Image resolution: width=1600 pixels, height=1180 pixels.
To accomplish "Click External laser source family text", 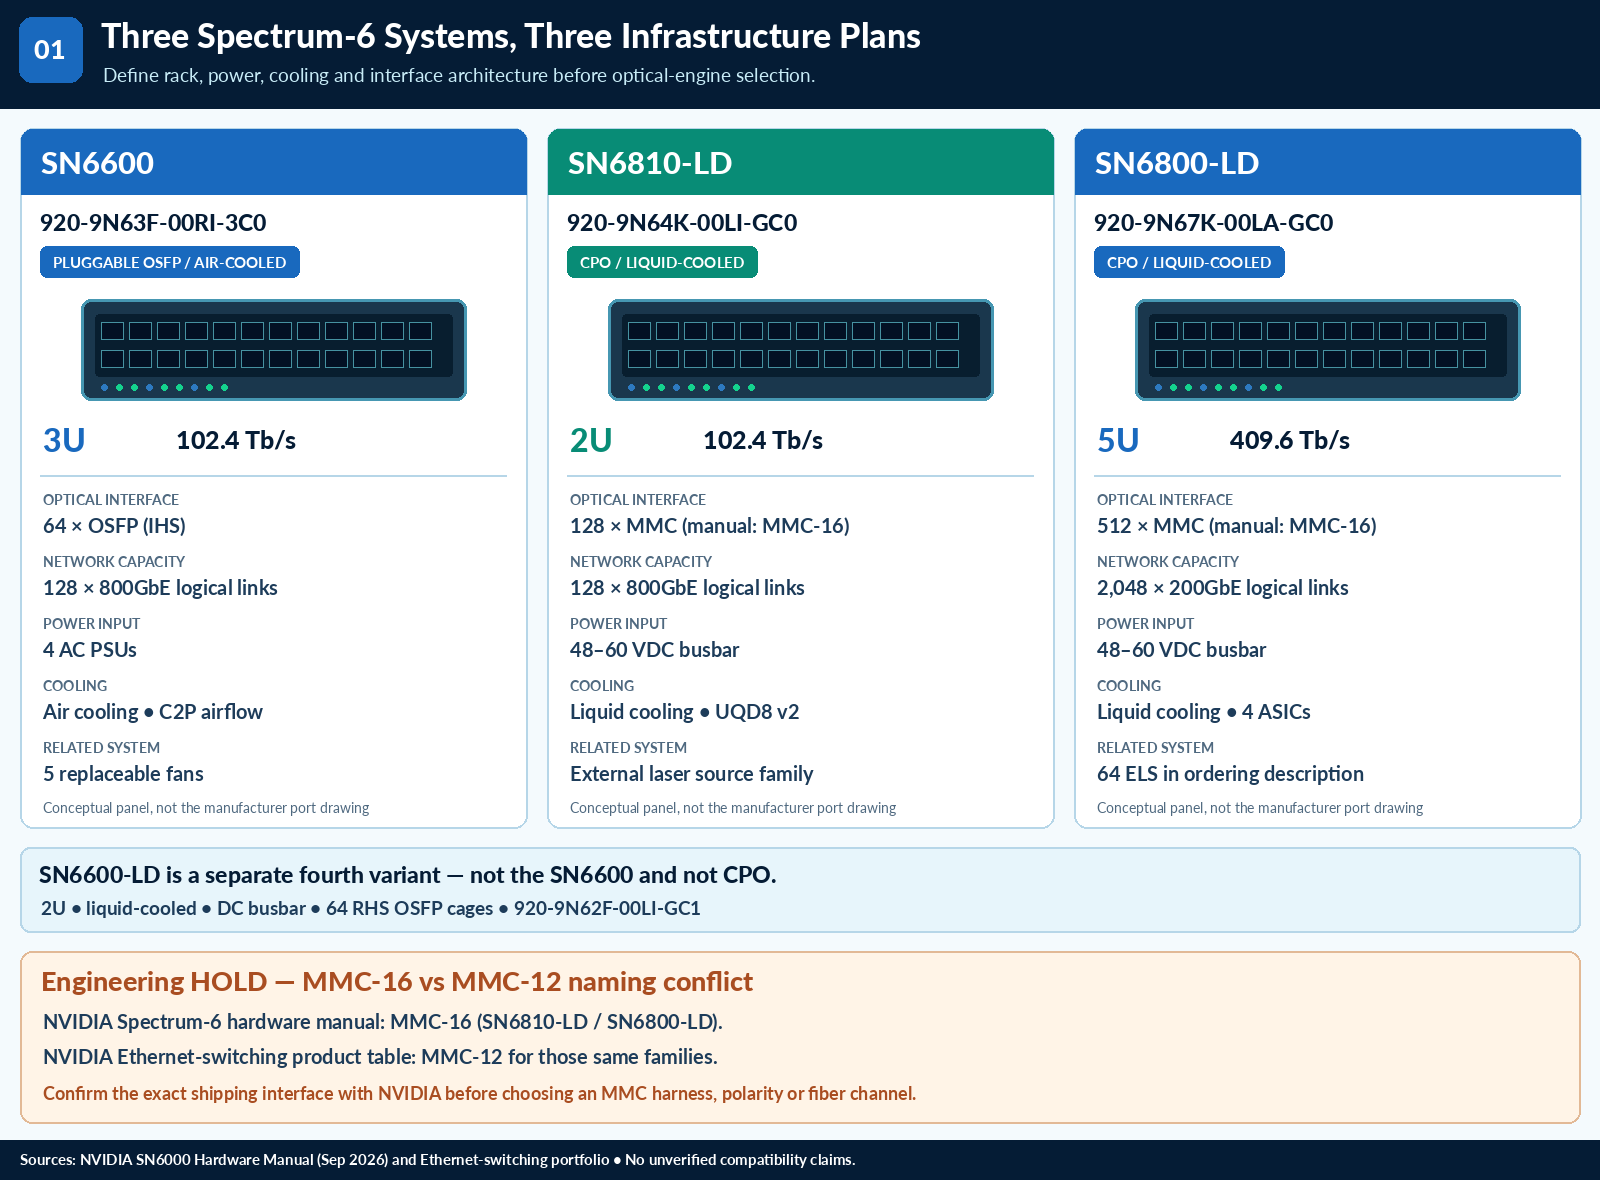I will [692, 774].
